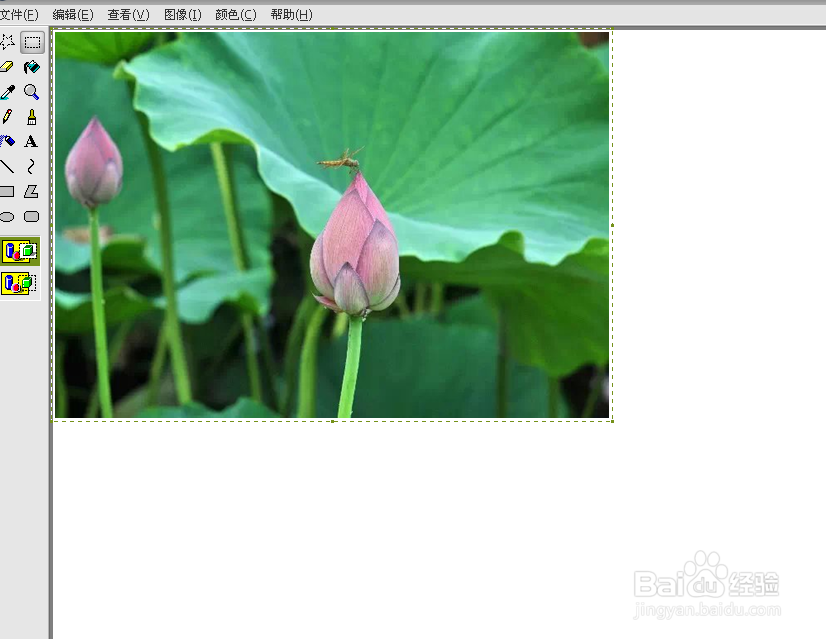Click the selection's bottom-middle resize handle
Image resolution: width=826 pixels, height=639 pixels.
(x=332, y=421)
